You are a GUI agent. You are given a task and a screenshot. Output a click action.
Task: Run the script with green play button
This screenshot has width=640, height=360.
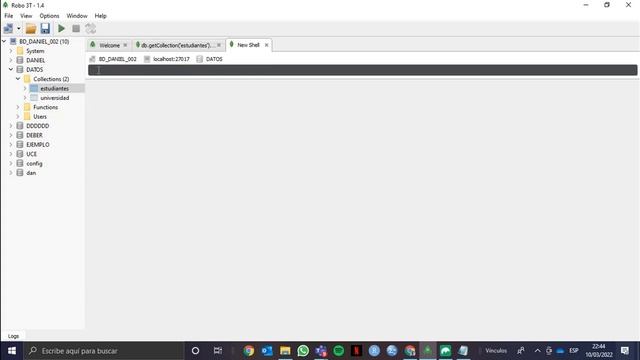(62, 29)
